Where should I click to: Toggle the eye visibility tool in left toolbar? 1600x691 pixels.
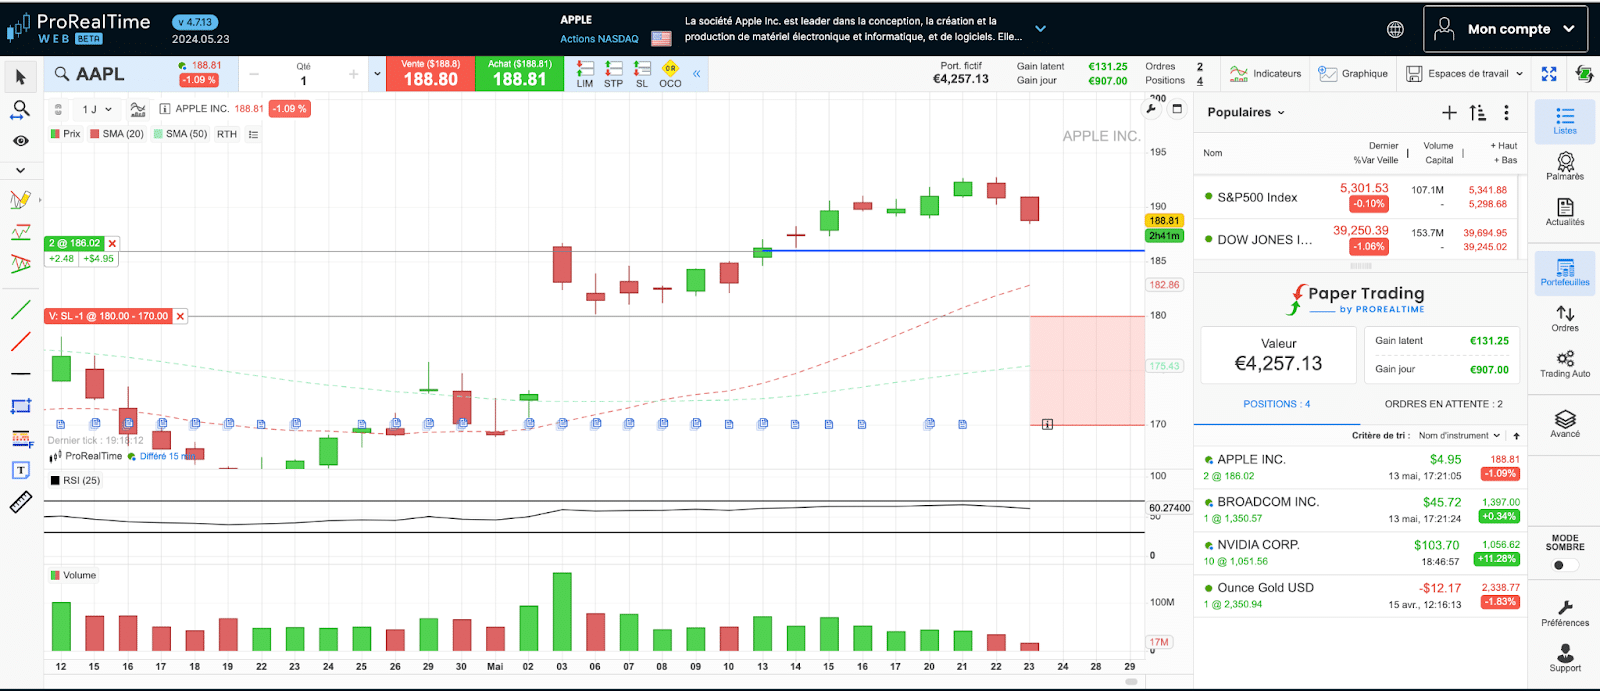(20, 141)
